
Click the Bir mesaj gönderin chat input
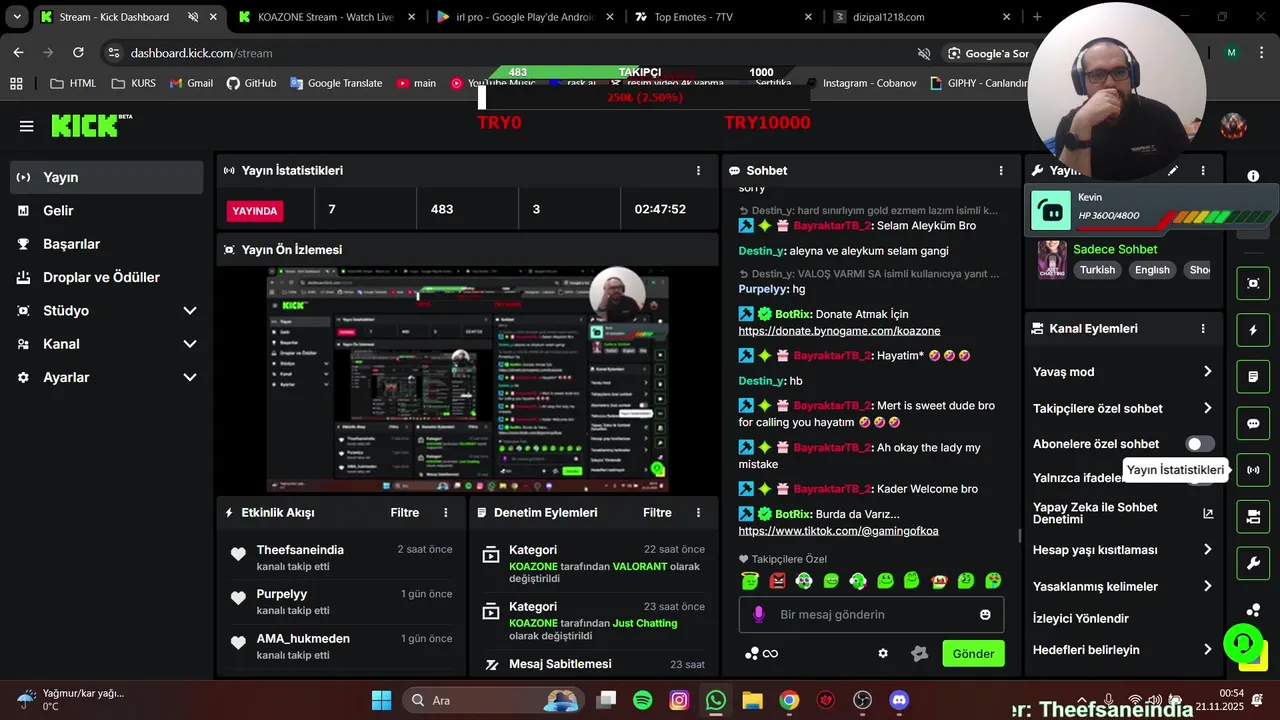[x=871, y=614]
